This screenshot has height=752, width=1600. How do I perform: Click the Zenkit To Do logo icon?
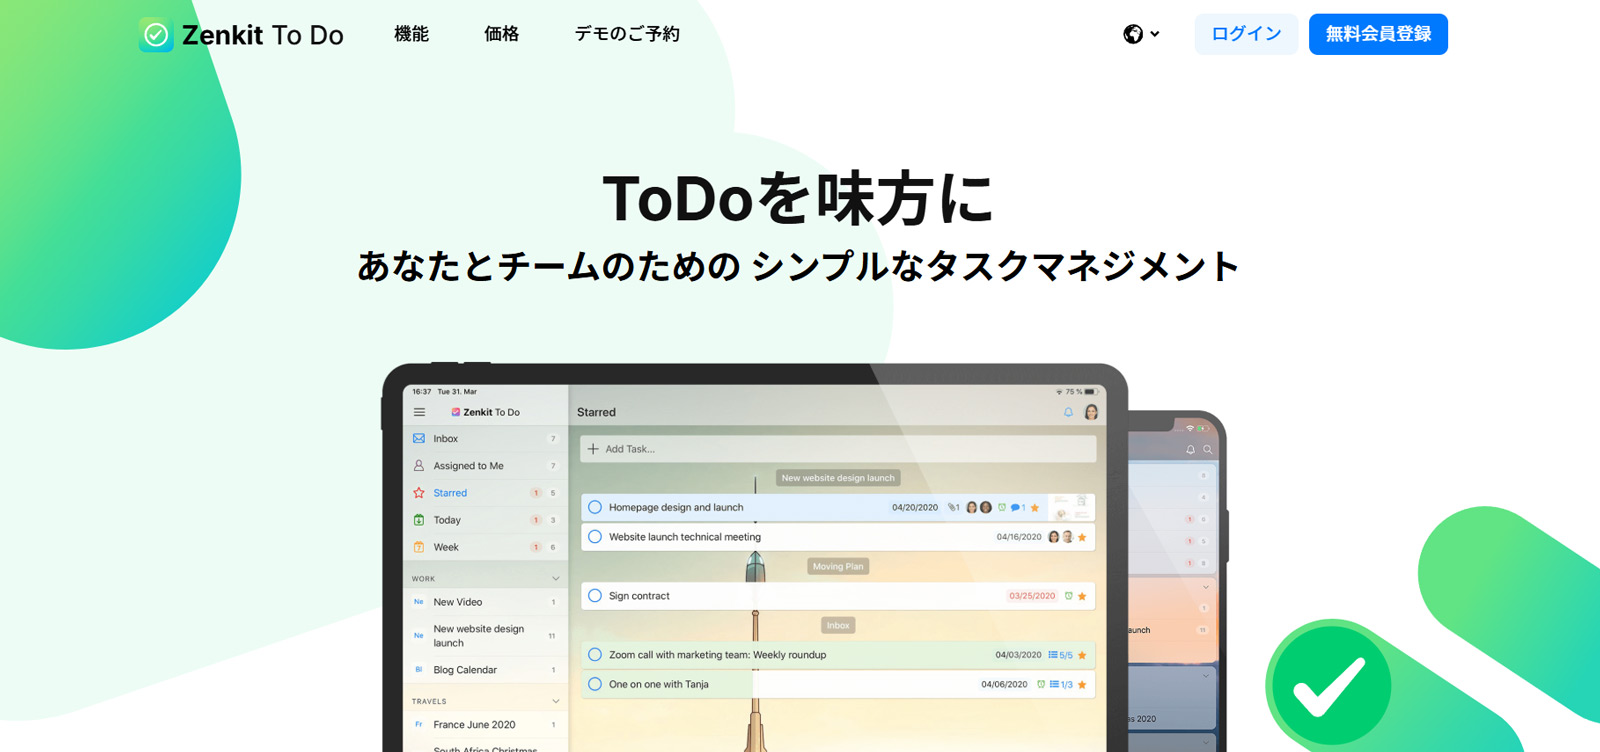pos(156,35)
